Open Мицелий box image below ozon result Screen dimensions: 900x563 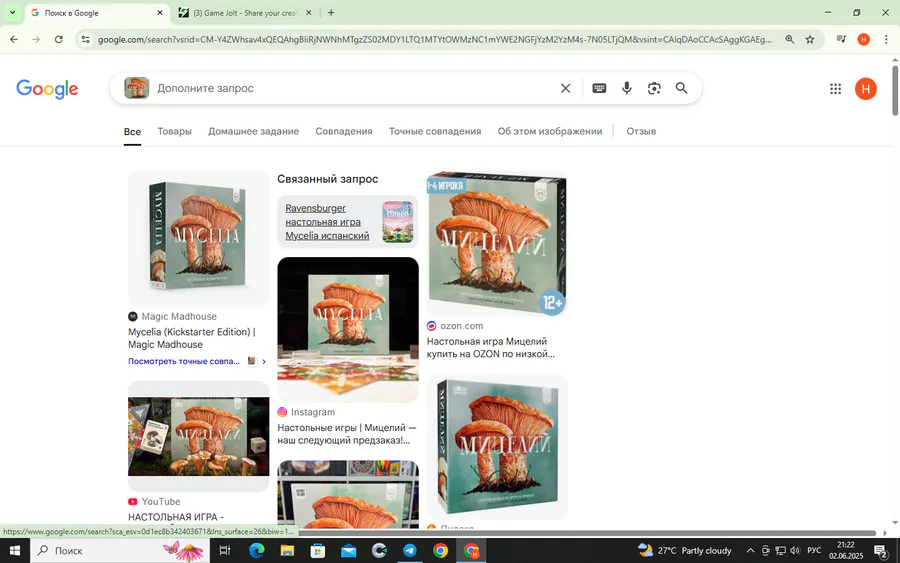[x=497, y=447]
